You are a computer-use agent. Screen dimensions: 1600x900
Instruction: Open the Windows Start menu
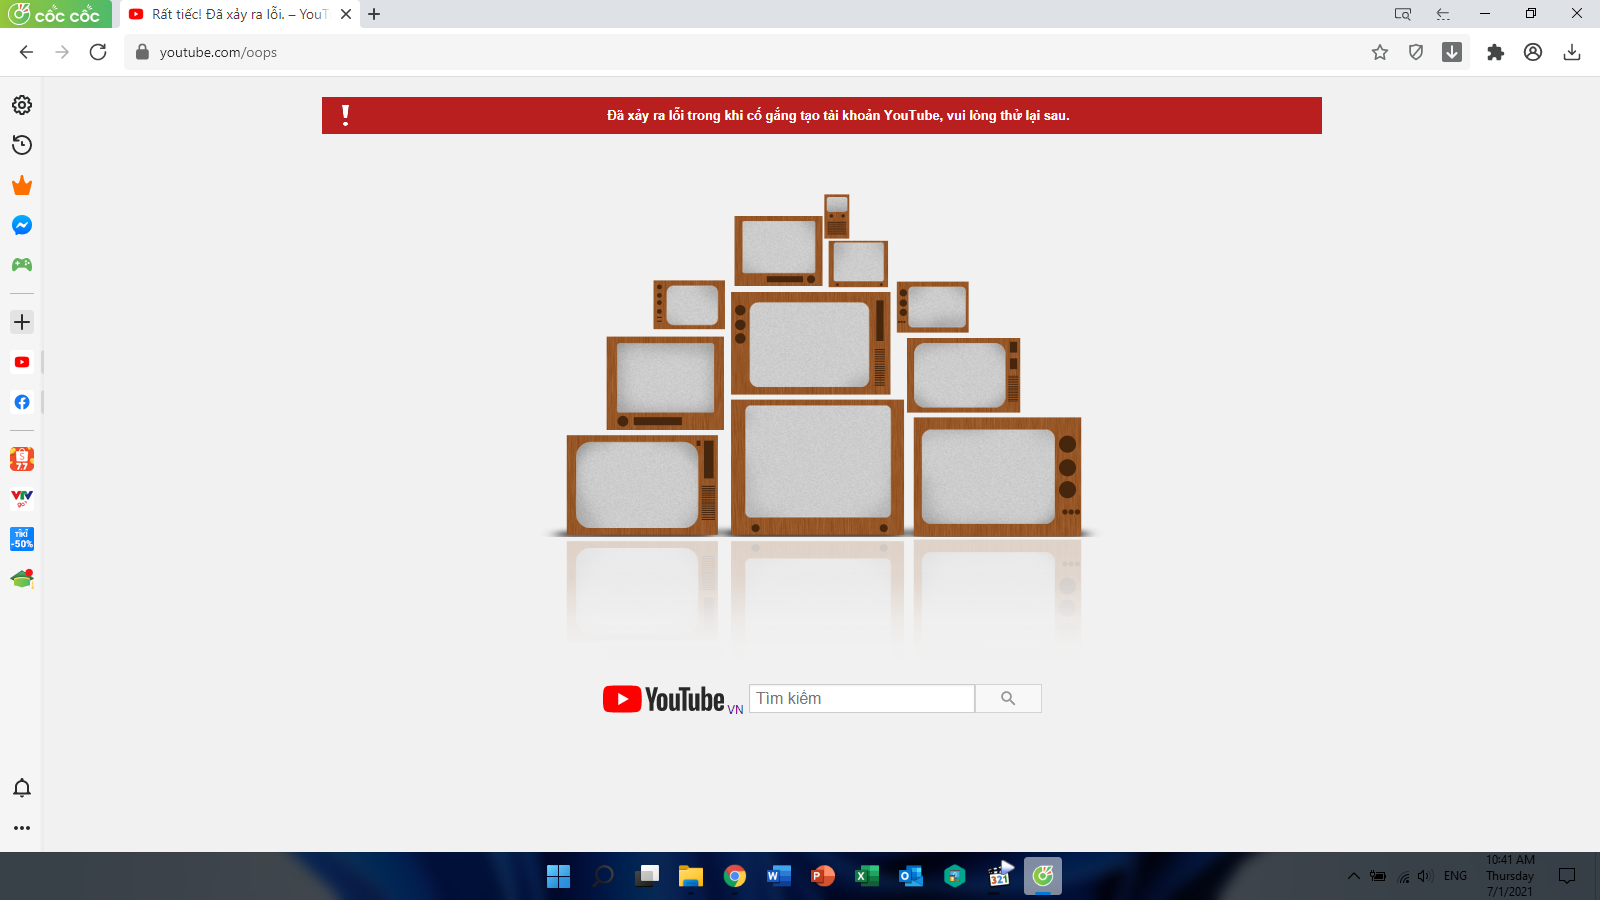[x=558, y=876]
